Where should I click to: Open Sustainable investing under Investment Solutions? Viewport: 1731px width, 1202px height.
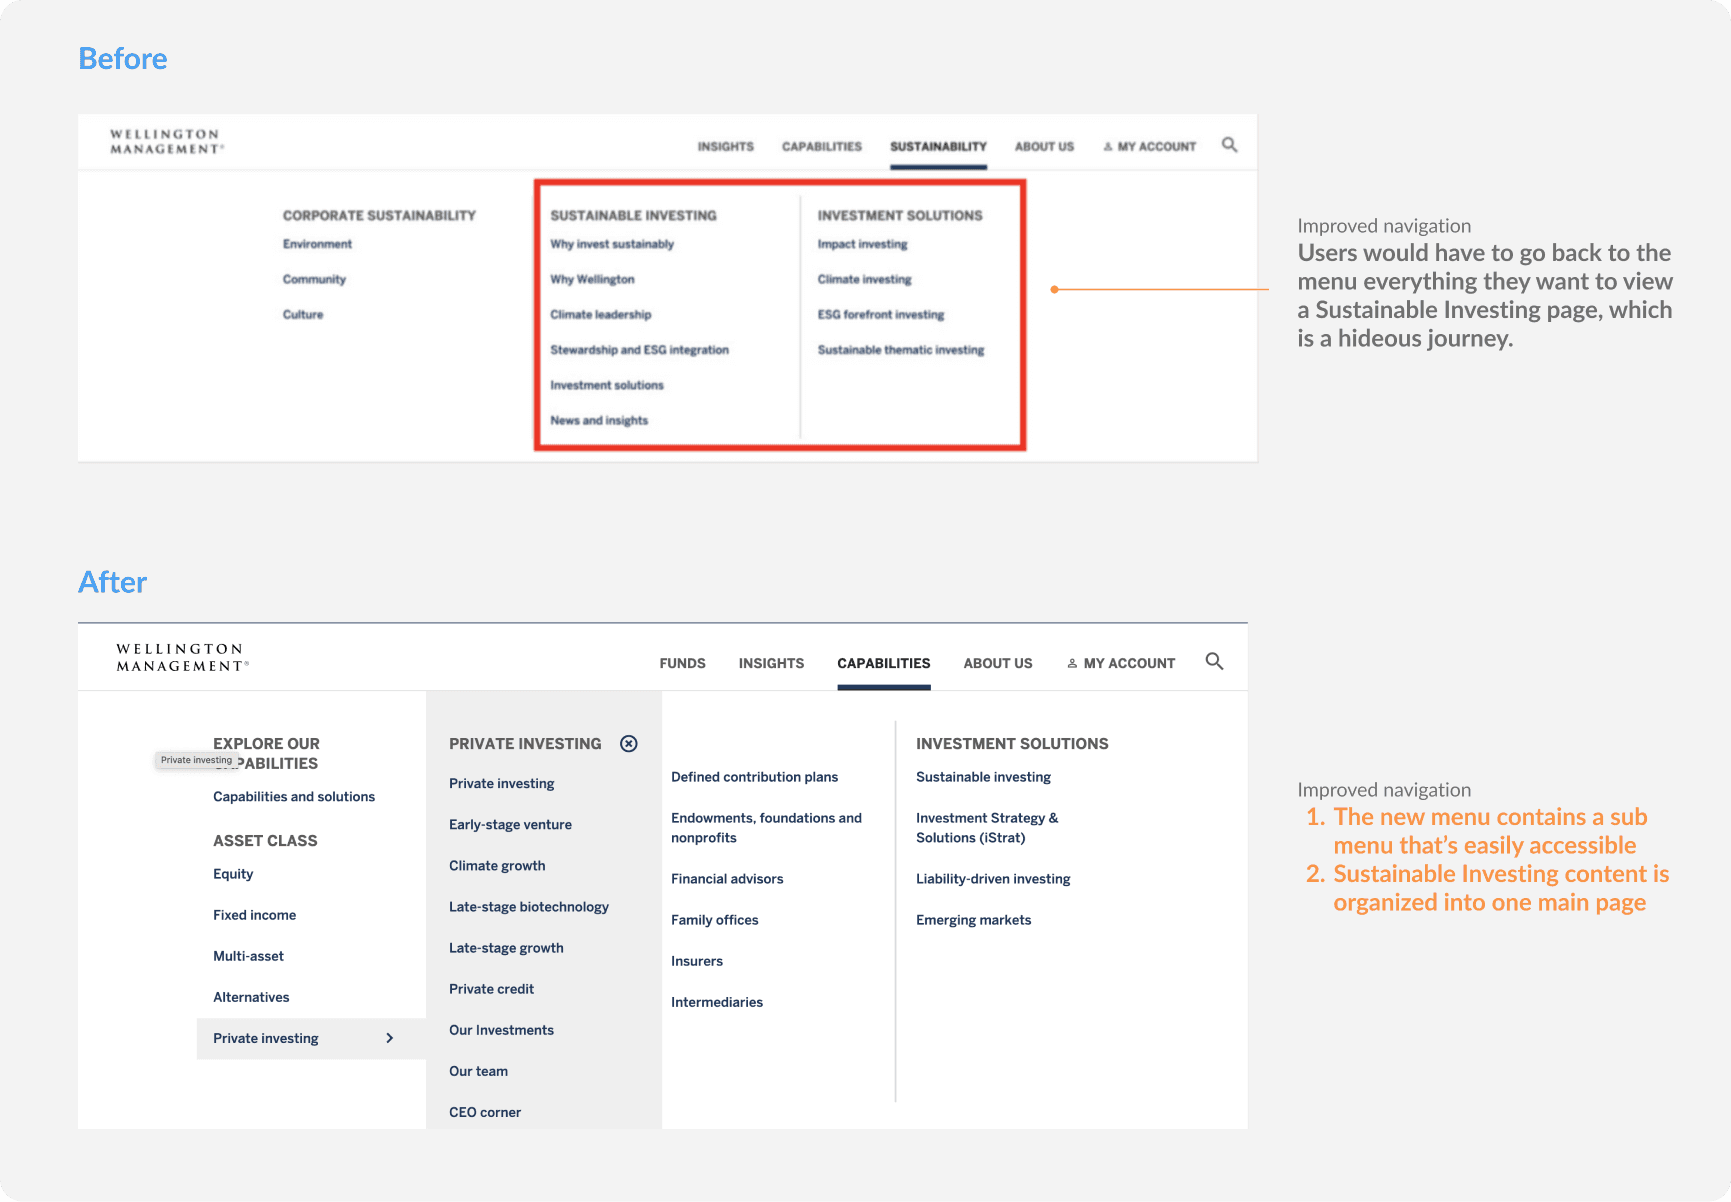pos(983,777)
